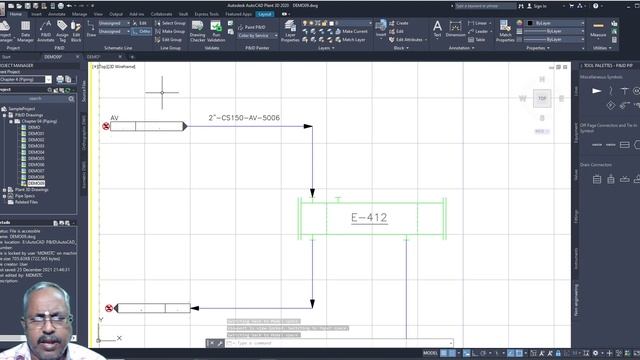Open the Output ribbon tab
The height and width of the screenshot is (360, 640).
116,14
